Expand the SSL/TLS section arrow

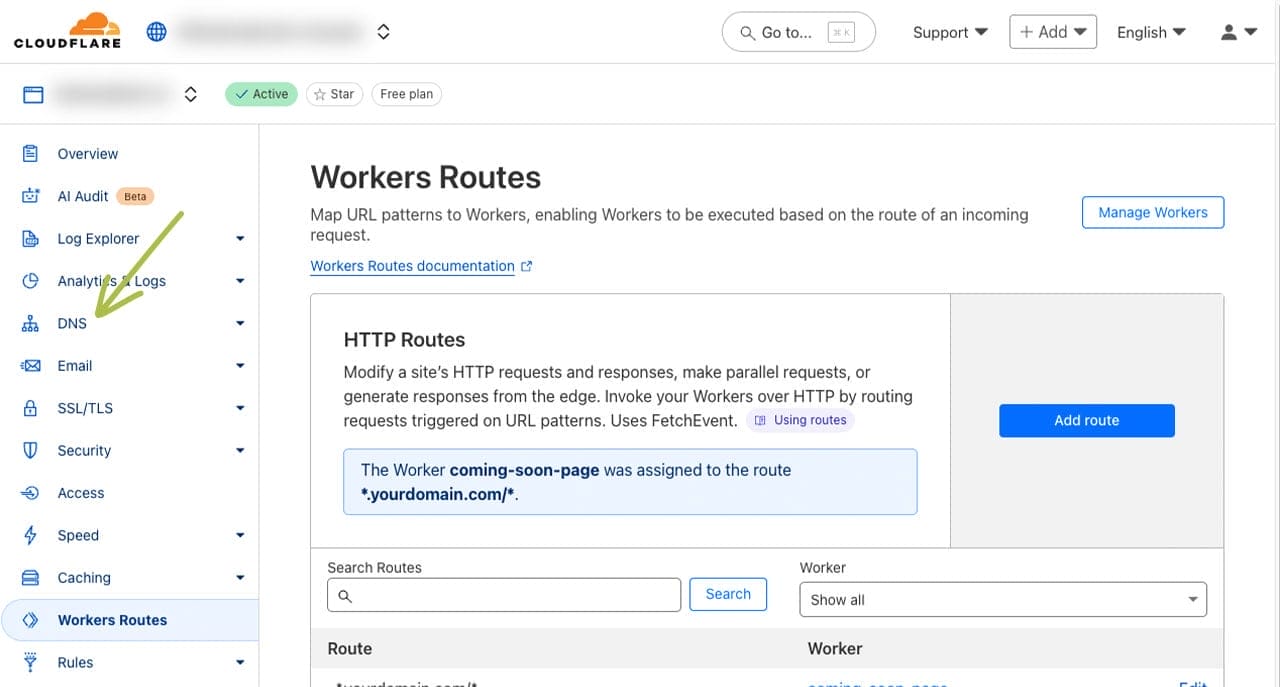click(x=240, y=408)
